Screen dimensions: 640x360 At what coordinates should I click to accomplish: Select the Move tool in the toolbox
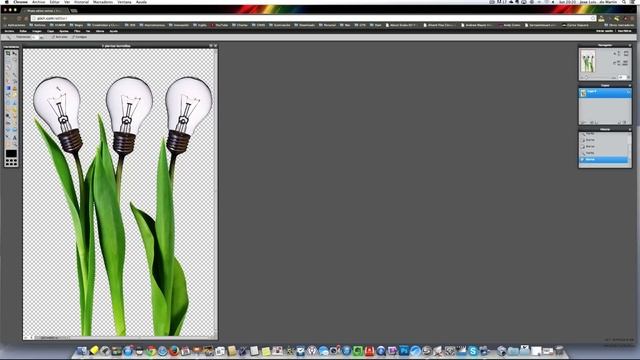[x=14, y=53]
